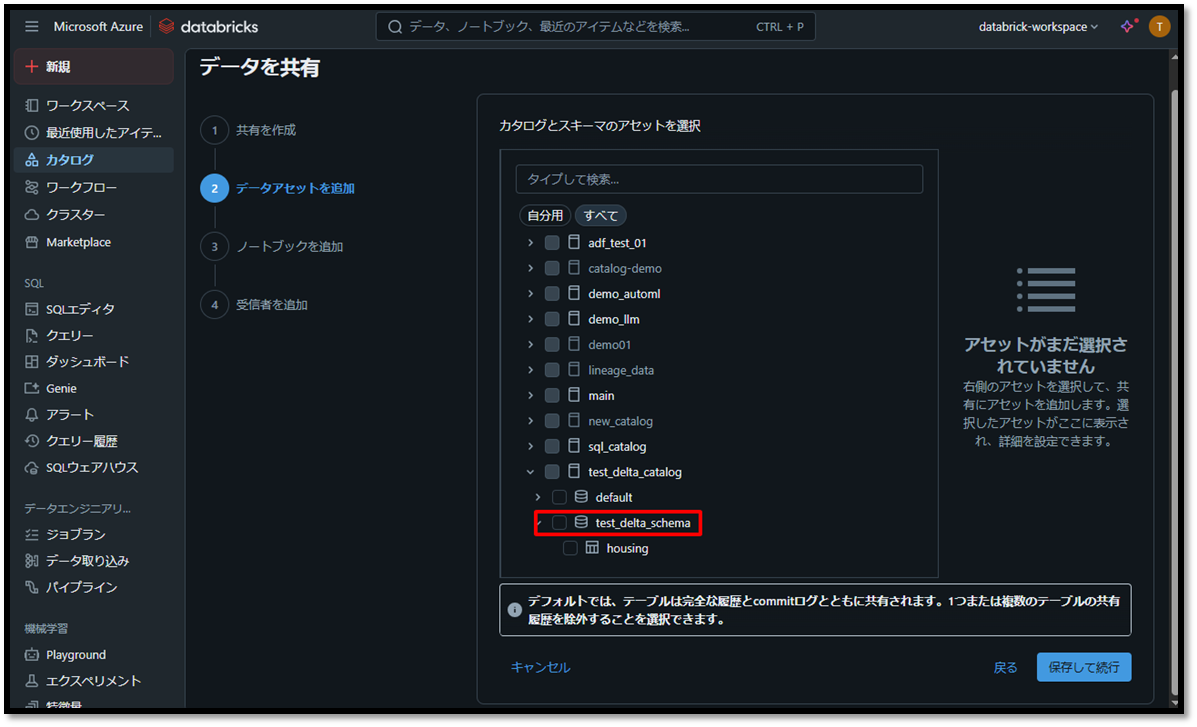Click the SQLエディタ icon
The image size is (1197, 727).
pyautogui.click(x=31, y=309)
